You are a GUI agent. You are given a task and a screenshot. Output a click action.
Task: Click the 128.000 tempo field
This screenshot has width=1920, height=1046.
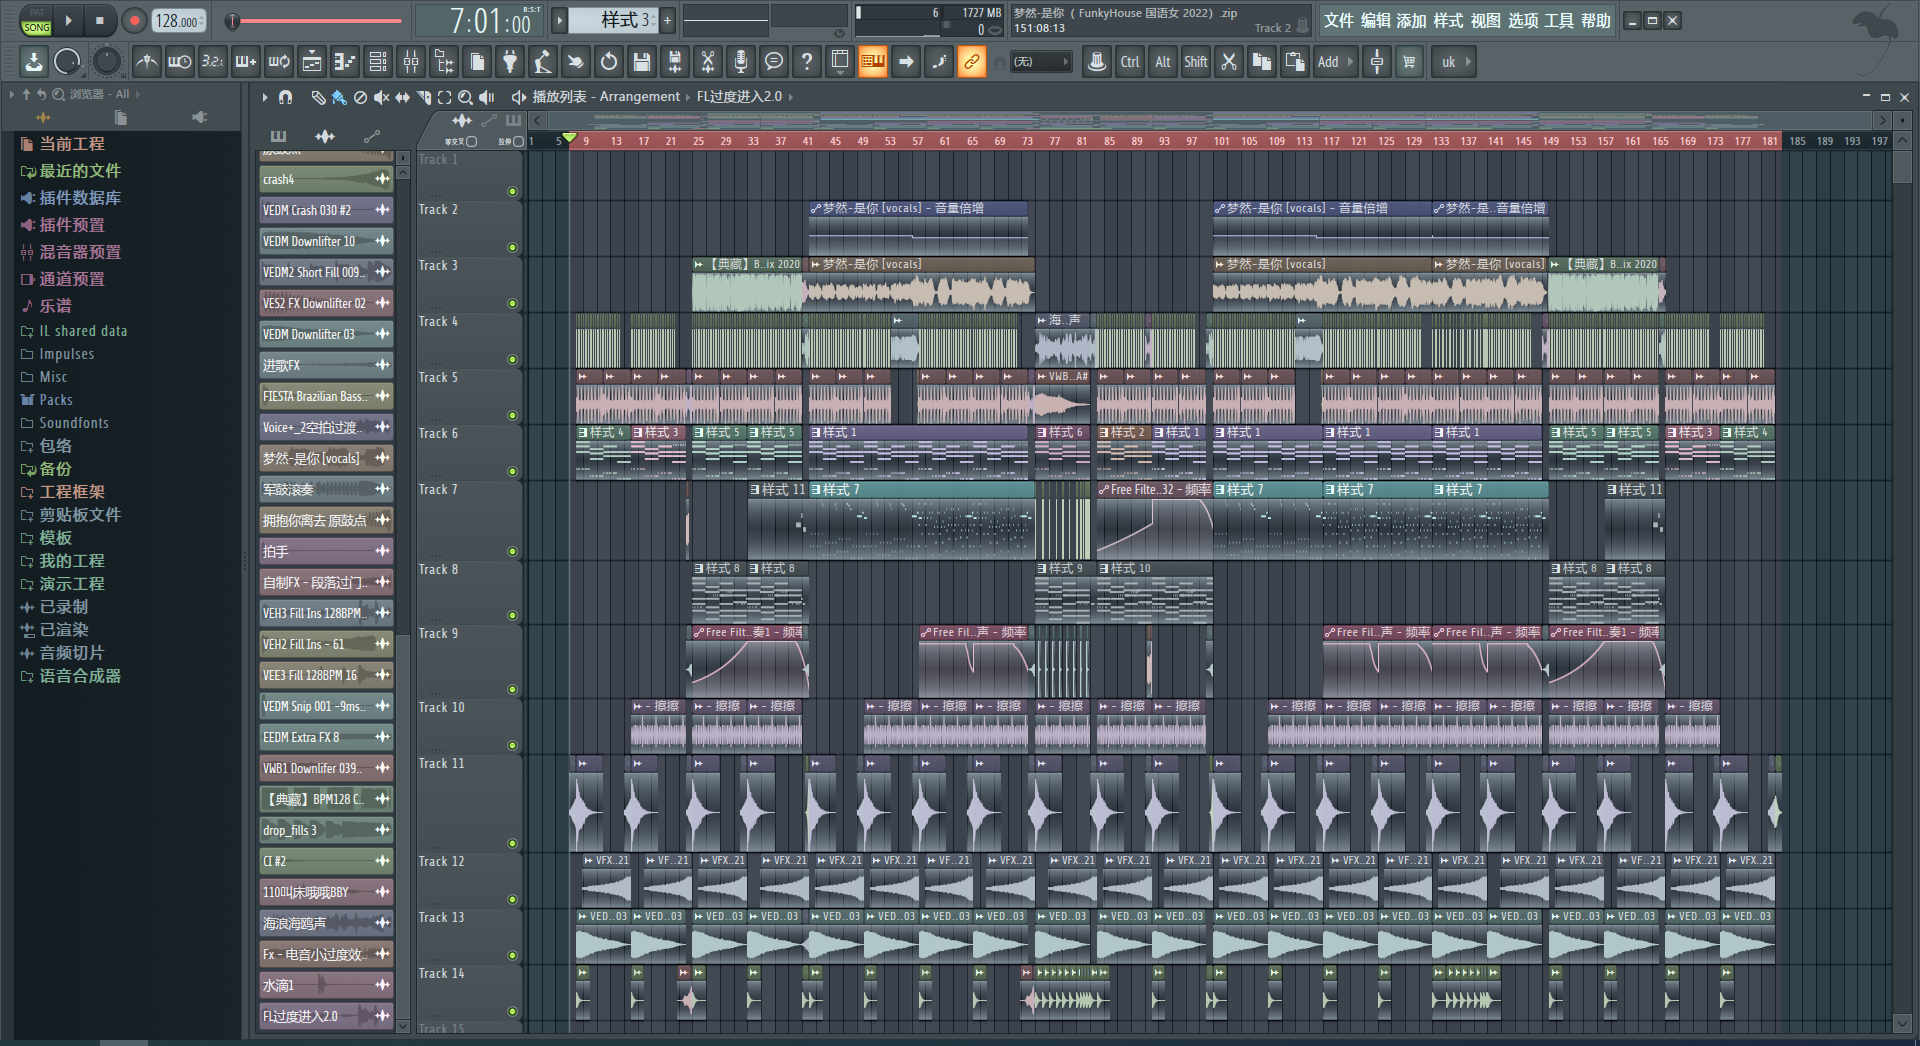177,21
